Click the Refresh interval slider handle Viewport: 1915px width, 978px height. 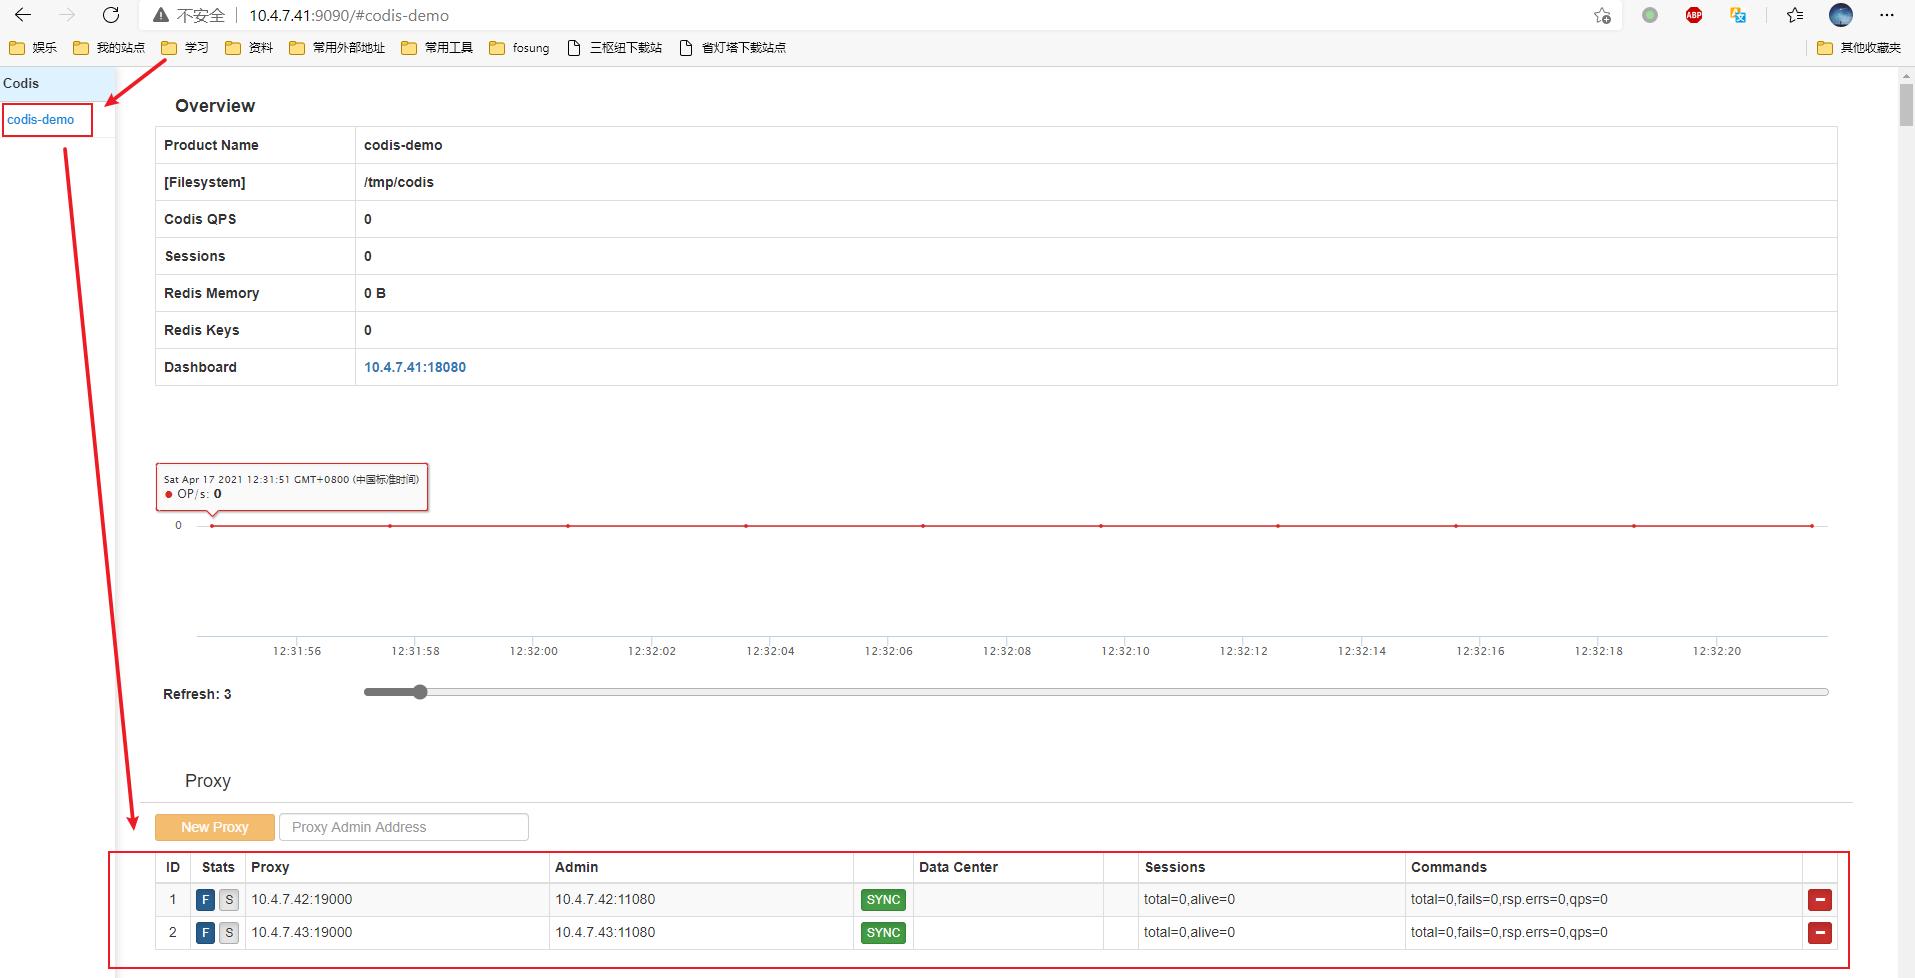[x=420, y=692]
